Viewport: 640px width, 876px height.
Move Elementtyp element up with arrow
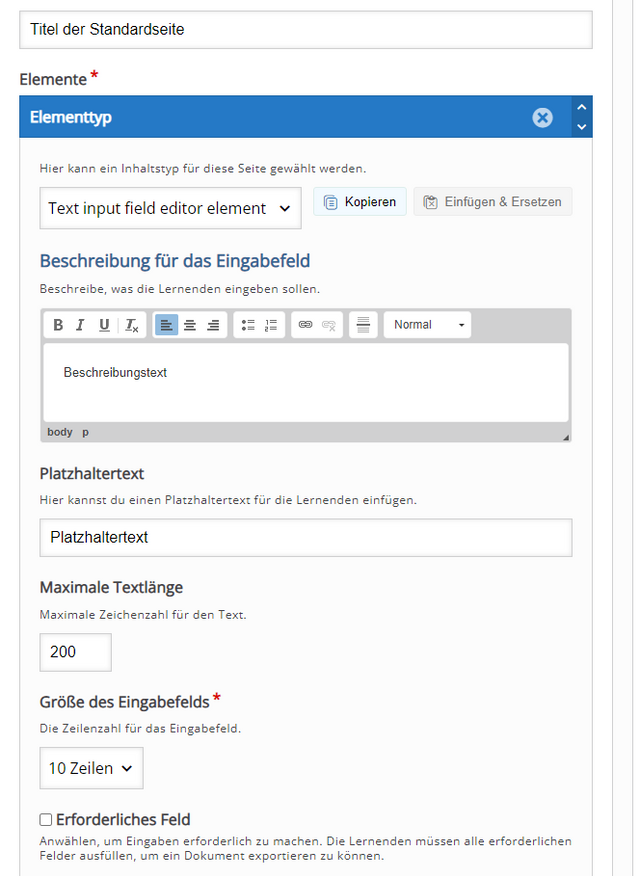[581, 107]
